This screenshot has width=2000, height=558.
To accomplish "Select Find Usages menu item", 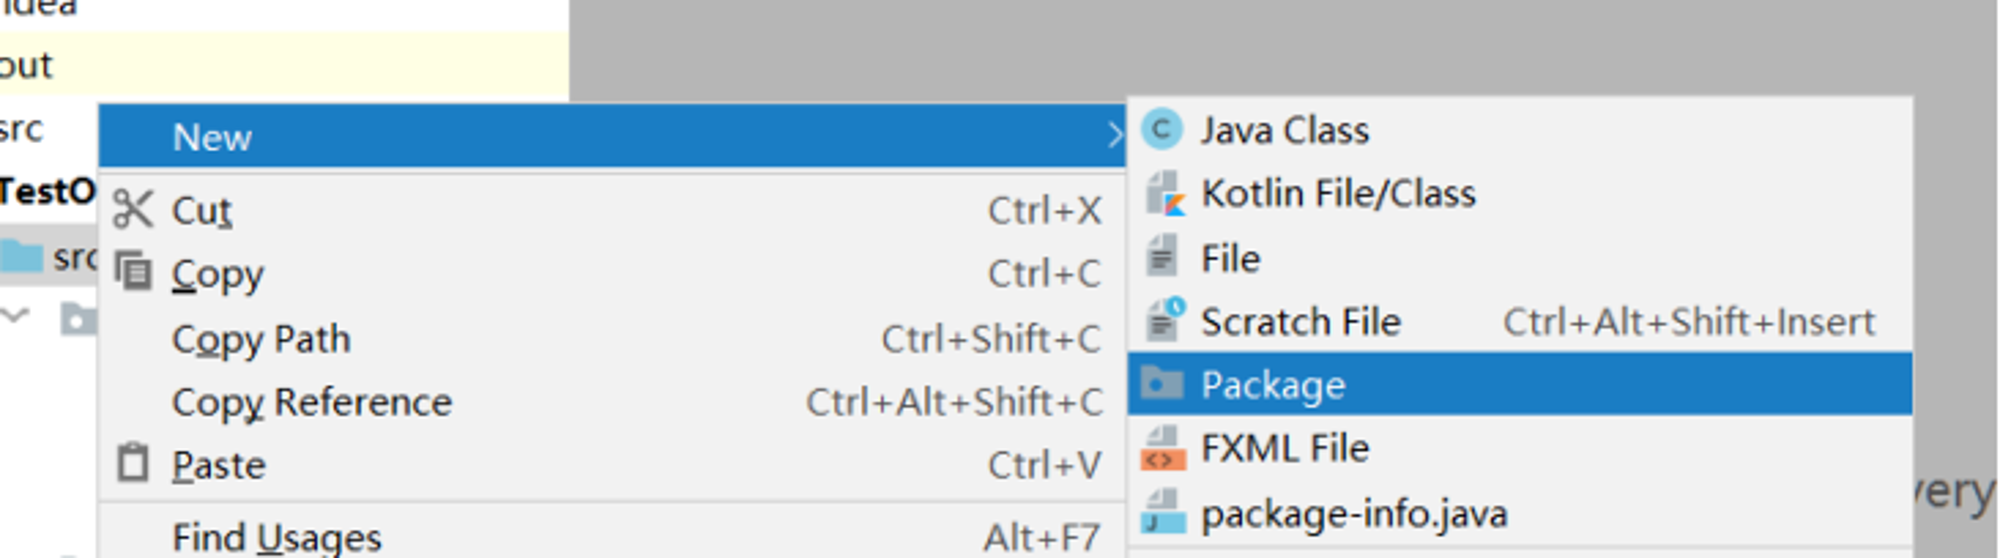I will click(x=277, y=538).
